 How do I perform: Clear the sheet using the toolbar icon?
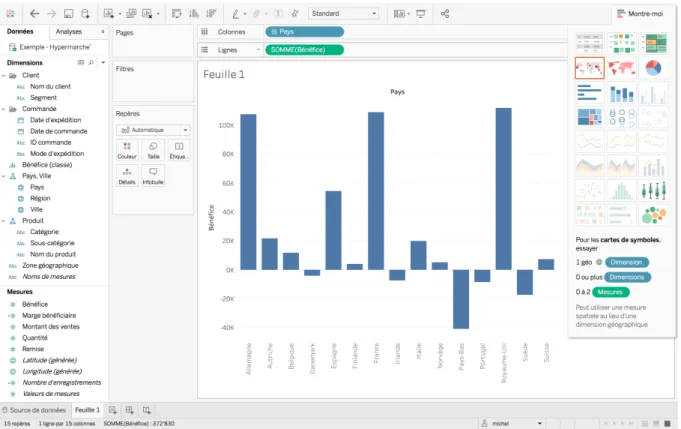(x=148, y=13)
